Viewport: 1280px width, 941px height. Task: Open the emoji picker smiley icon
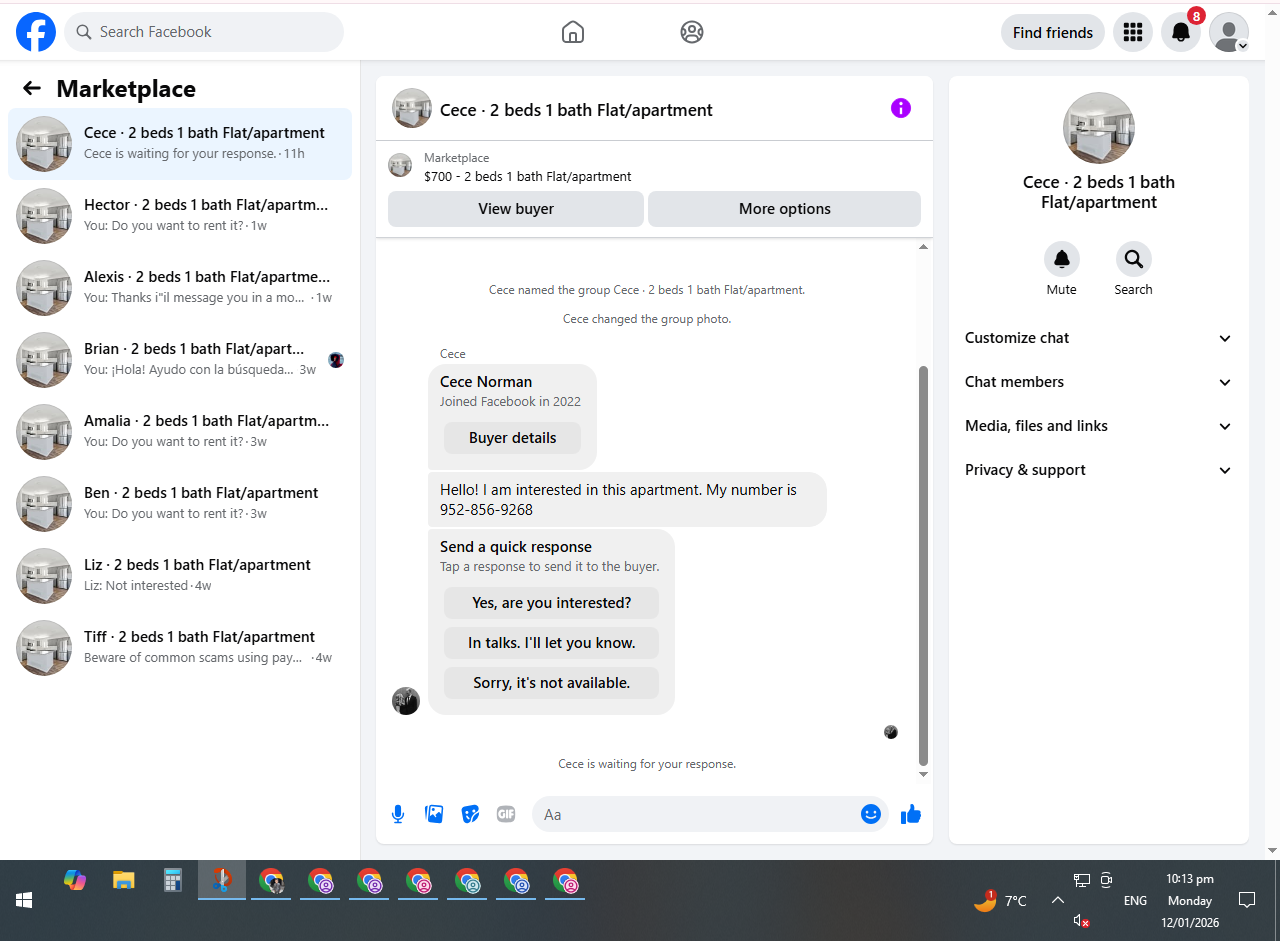point(871,814)
